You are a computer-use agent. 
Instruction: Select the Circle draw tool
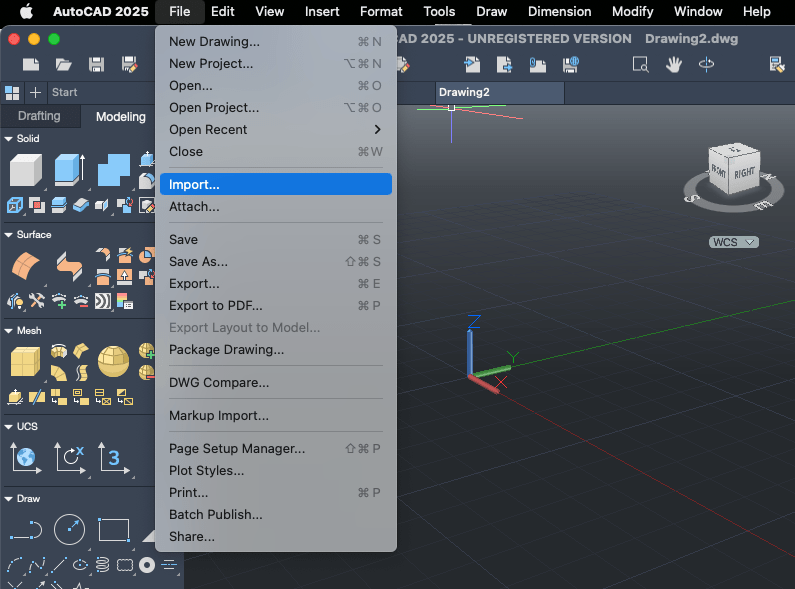pos(69,529)
